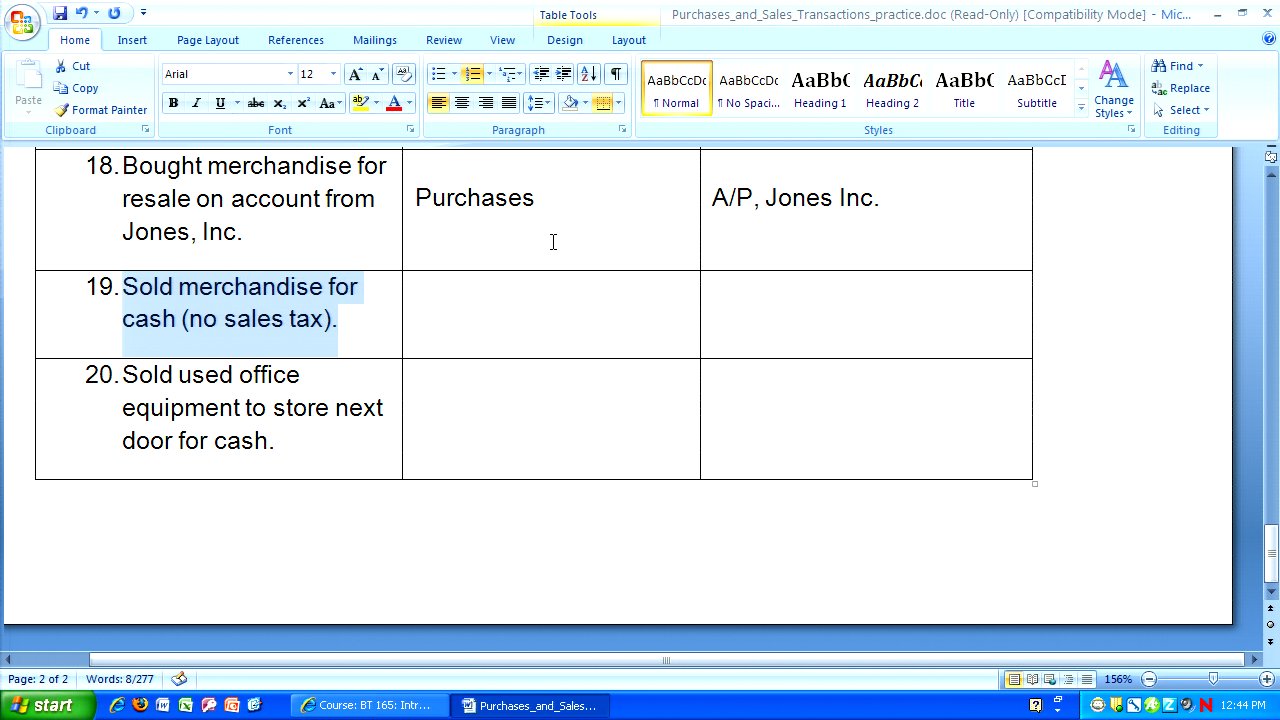Viewport: 1280px width, 720px height.
Task: Justify the paragraph text
Action: [509, 103]
